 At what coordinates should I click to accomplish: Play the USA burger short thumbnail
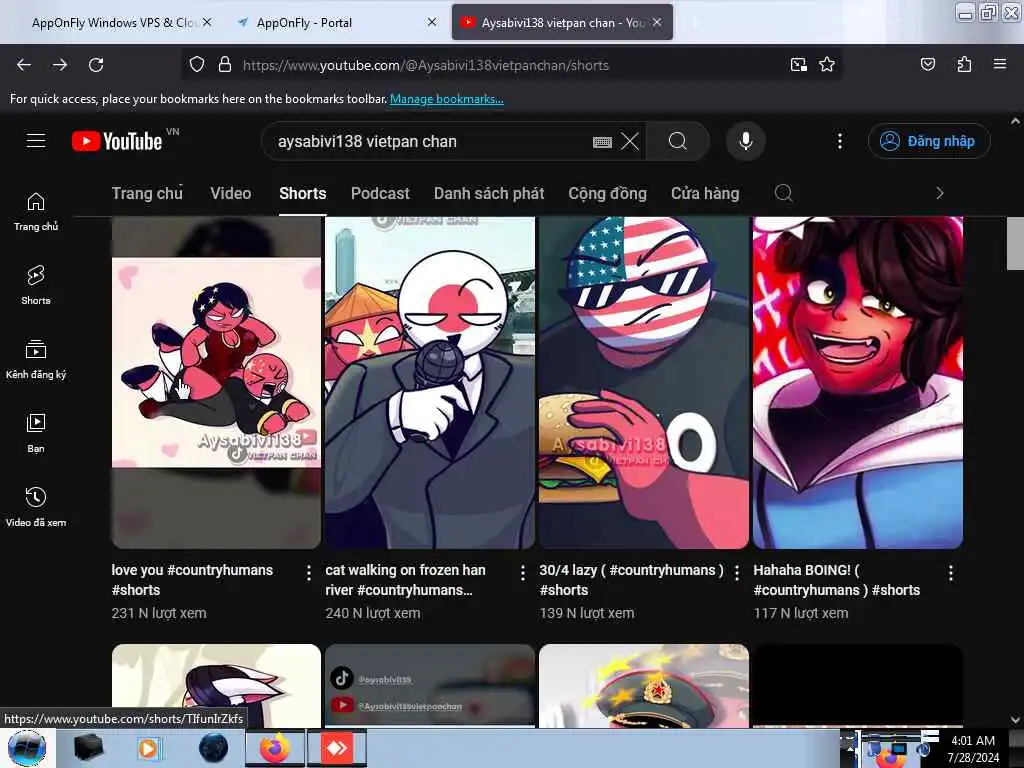click(x=644, y=383)
